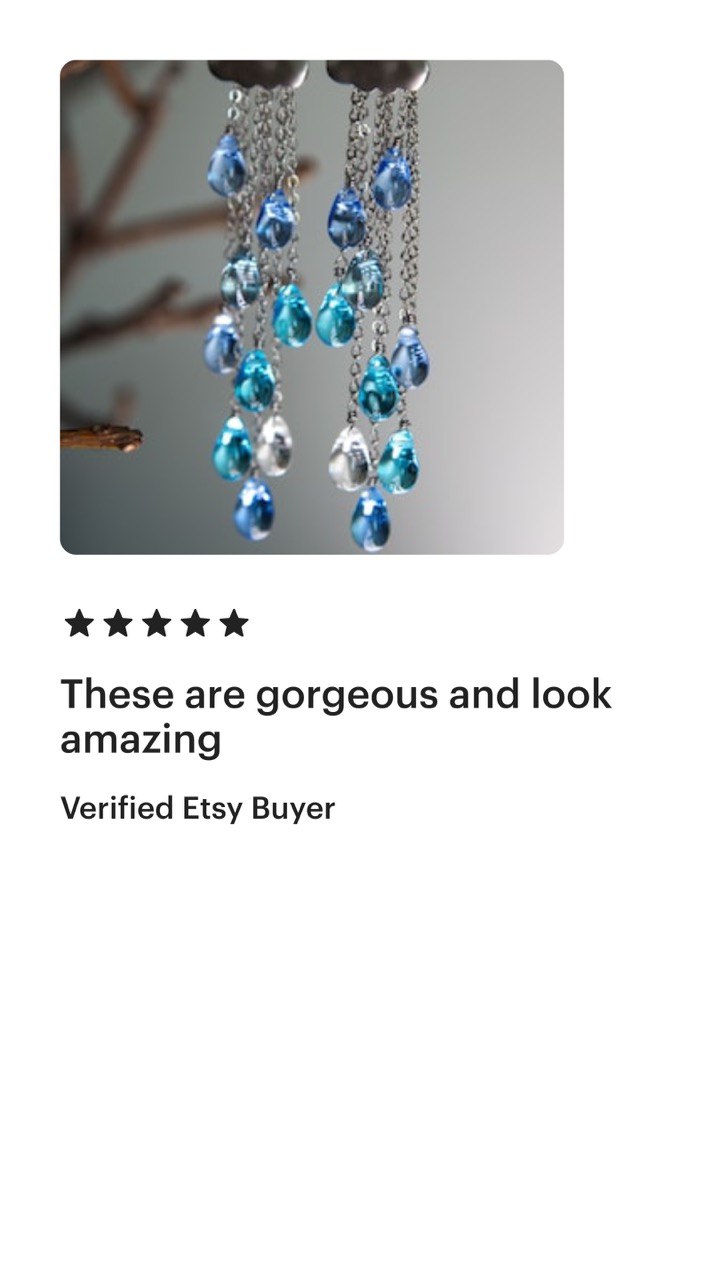Click the left cloud charm in the photo
This screenshot has width=720, height=1280.
[257, 73]
